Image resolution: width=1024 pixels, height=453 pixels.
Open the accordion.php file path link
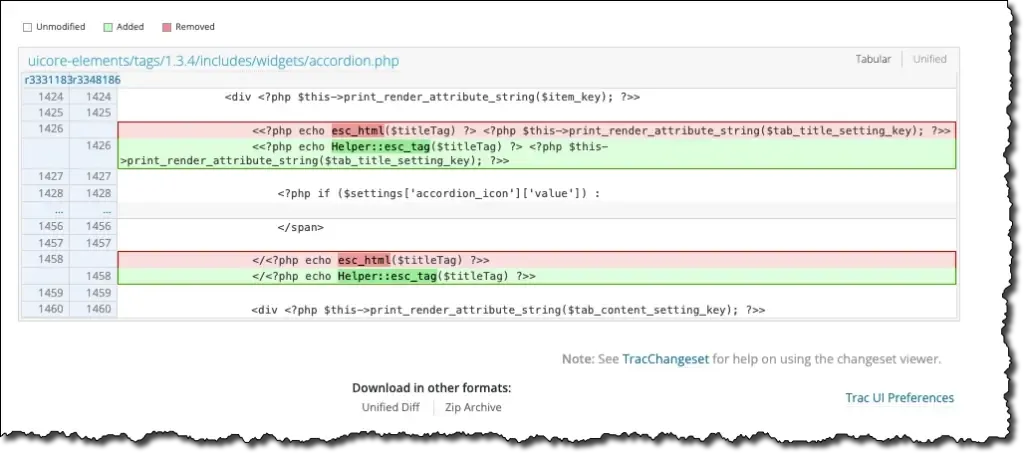213,61
